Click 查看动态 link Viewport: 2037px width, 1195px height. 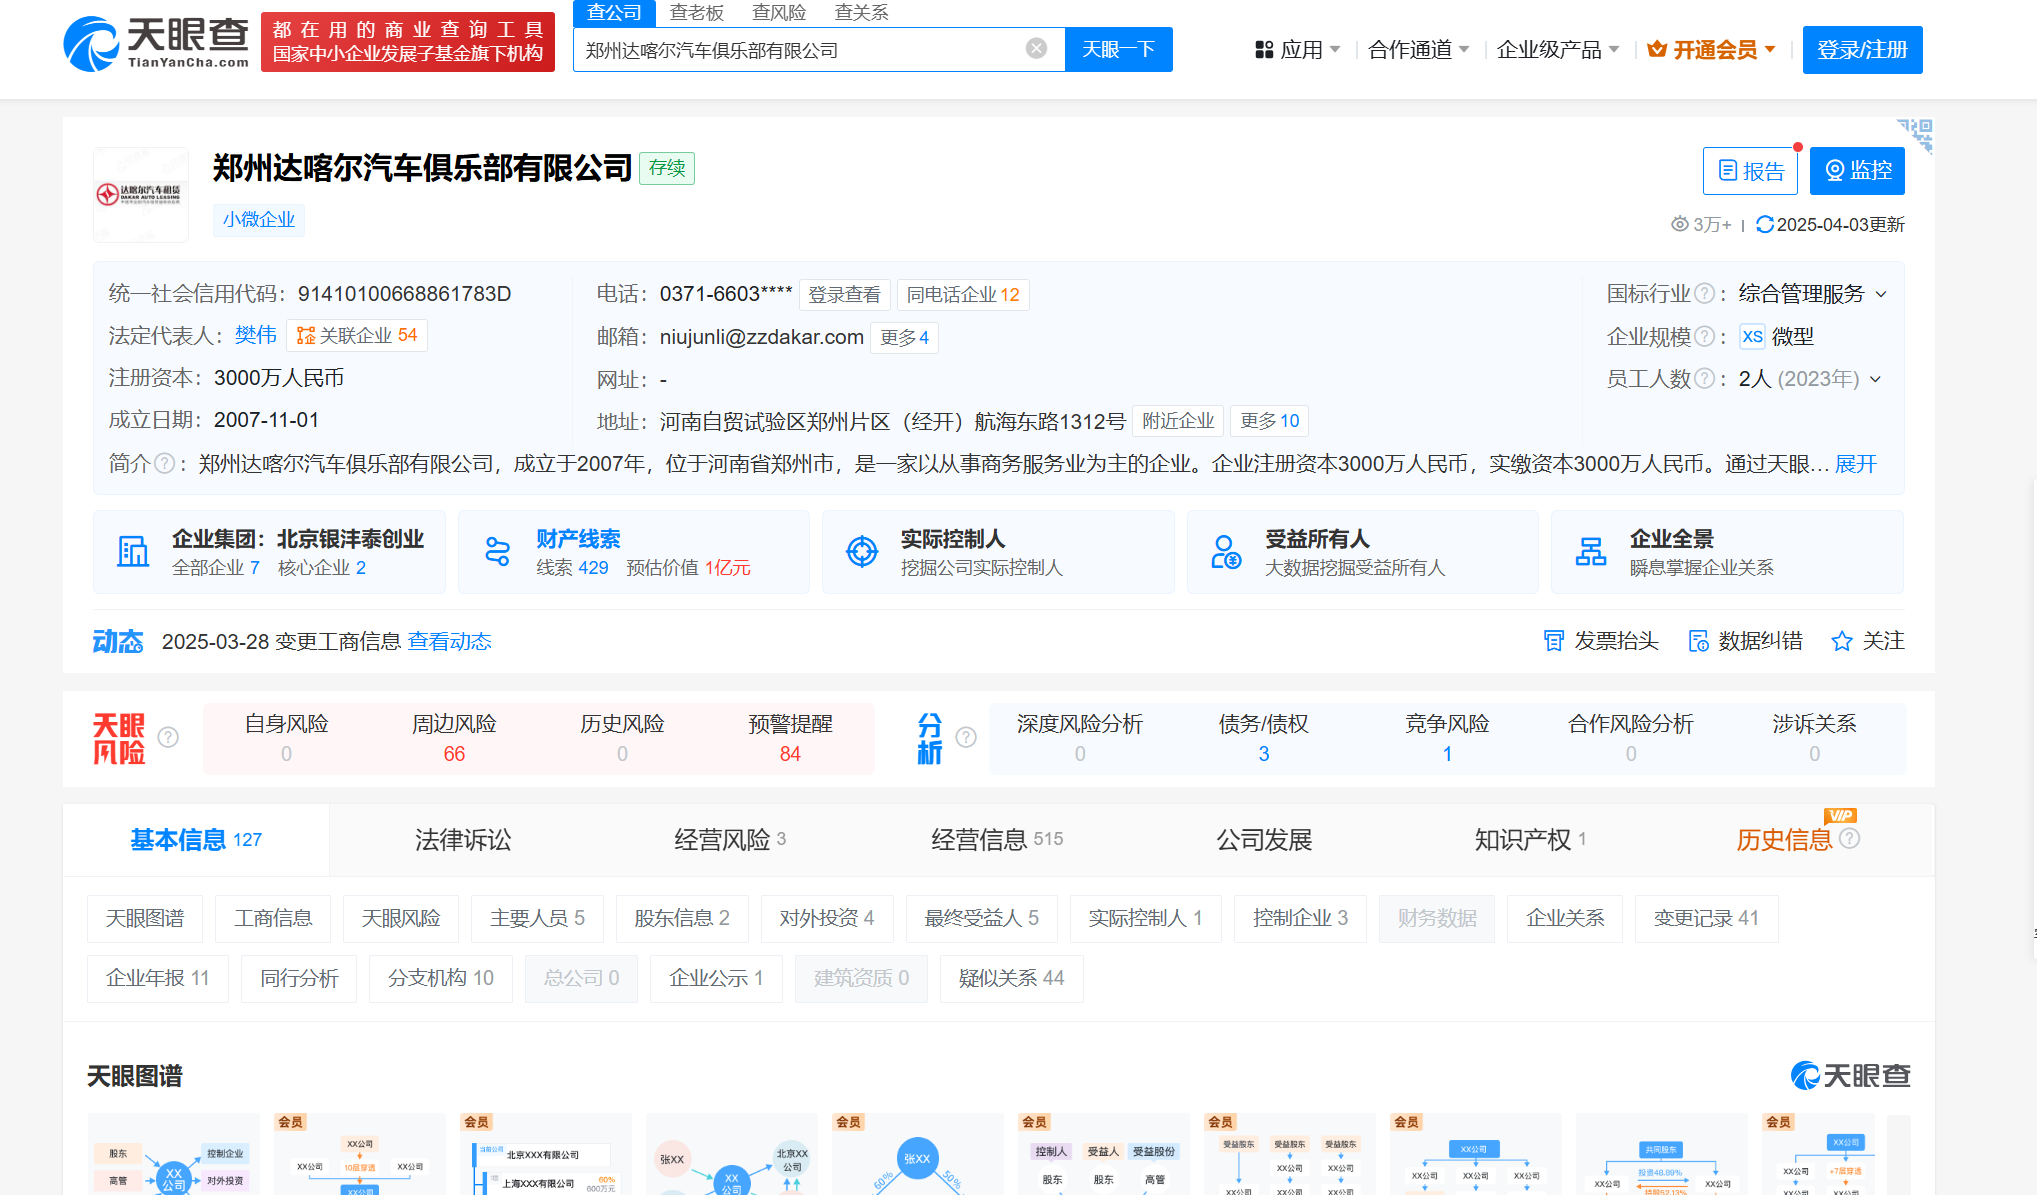pos(449,641)
